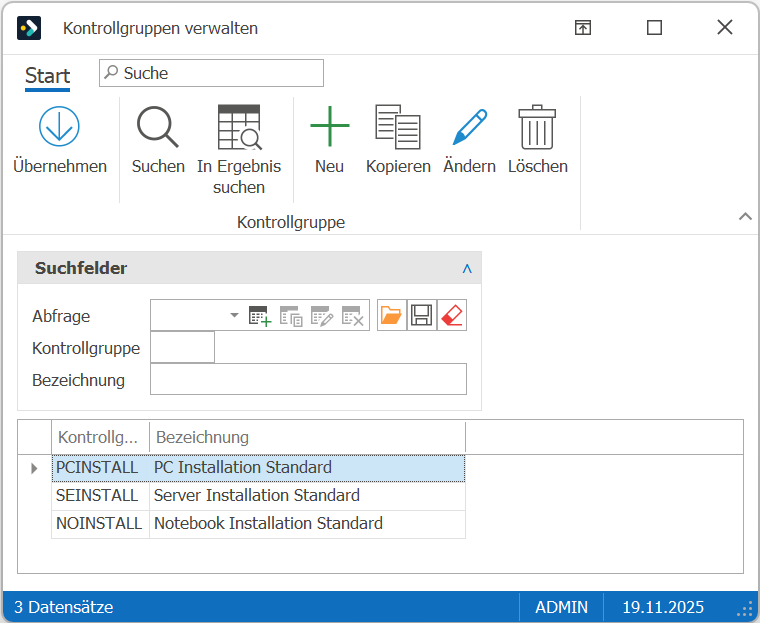
Task: Click the application logo in title bar
Action: point(29,28)
